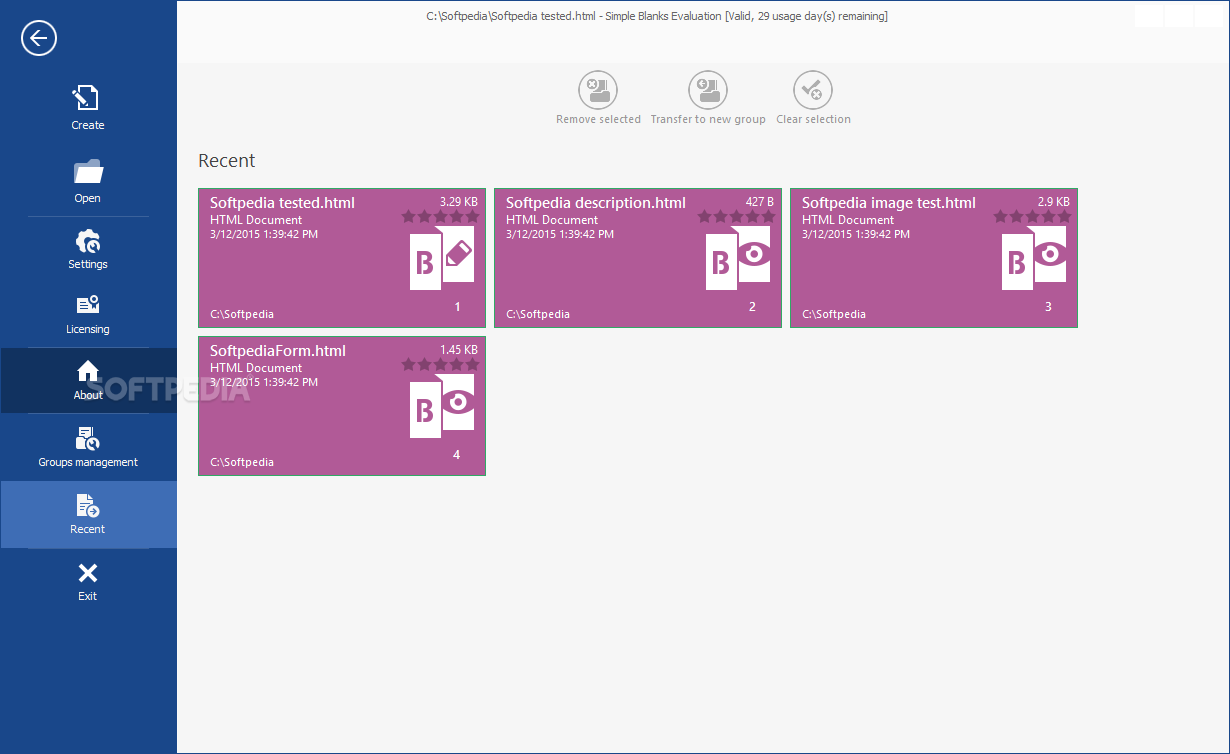Set star rating on SoftpediaForm.html
This screenshot has width=1230, height=754.
click(440, 364)
